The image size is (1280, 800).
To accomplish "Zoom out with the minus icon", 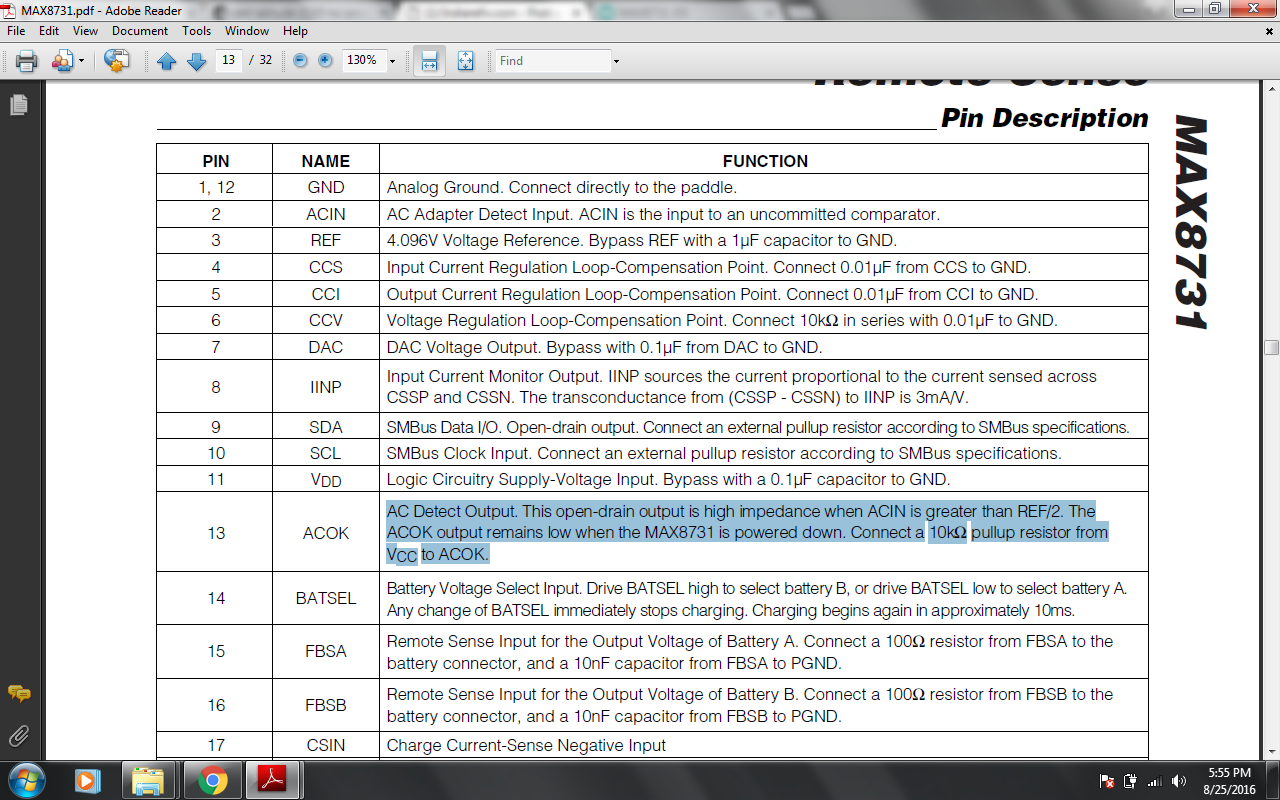I will 300,61.
